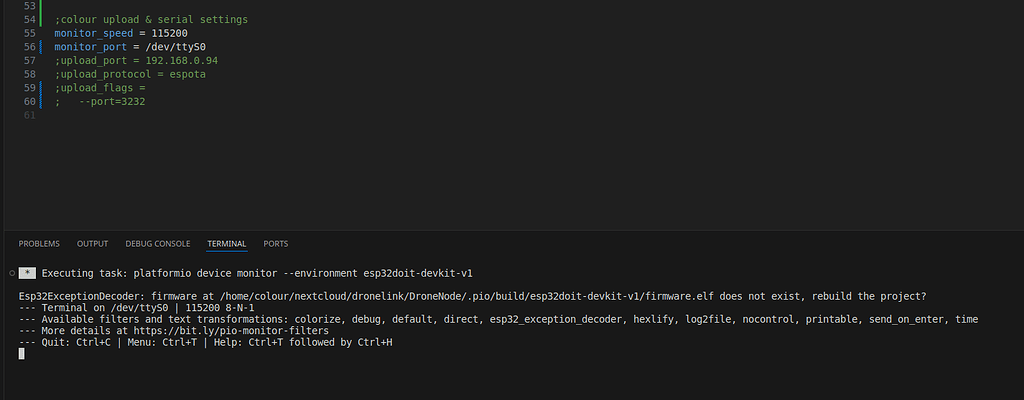Click the green added-line marker beside line 54

40,19
